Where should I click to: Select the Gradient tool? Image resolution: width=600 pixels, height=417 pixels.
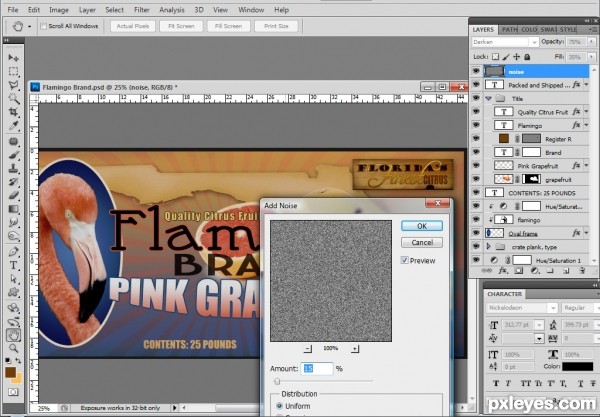pos(13,209)
